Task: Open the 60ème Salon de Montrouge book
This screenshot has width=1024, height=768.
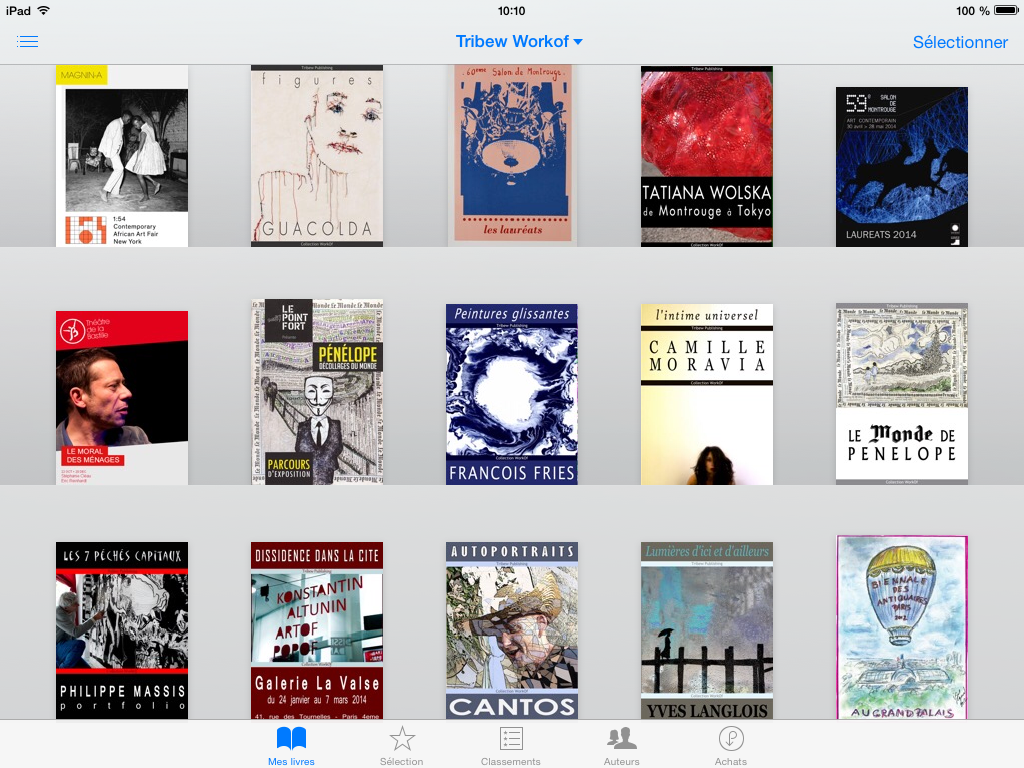Action: 513,156
